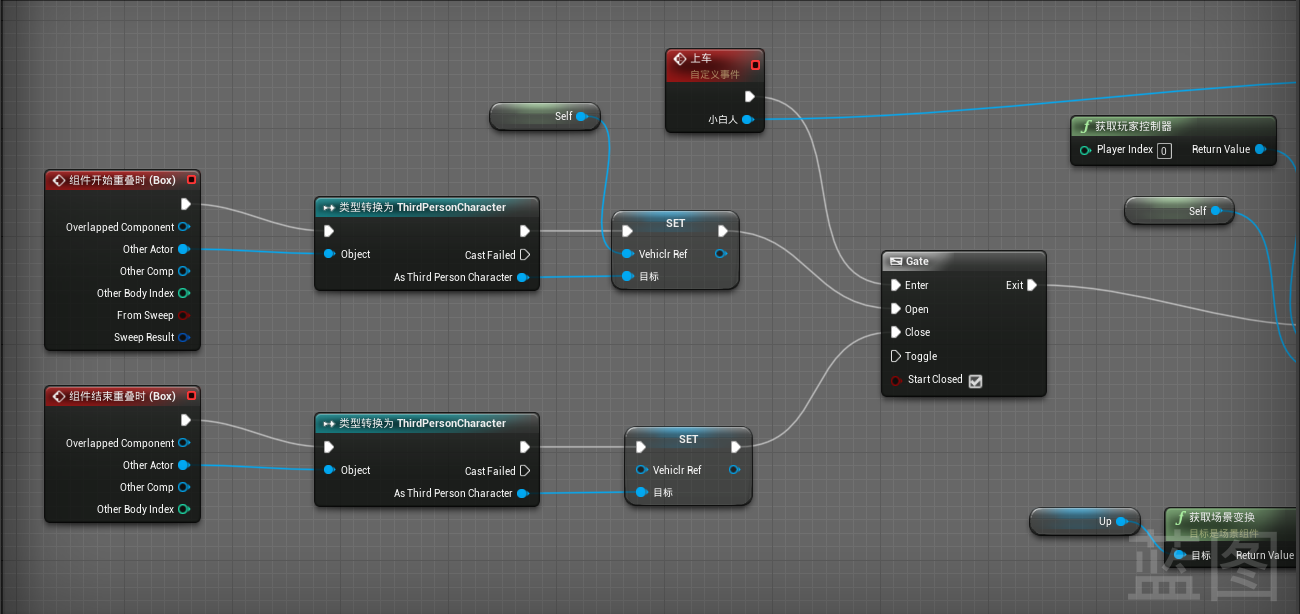Click red delegate pin on 组件开始重叠时 (Box) header
This screenshot has height=614, width=1300.
(191, 180)
